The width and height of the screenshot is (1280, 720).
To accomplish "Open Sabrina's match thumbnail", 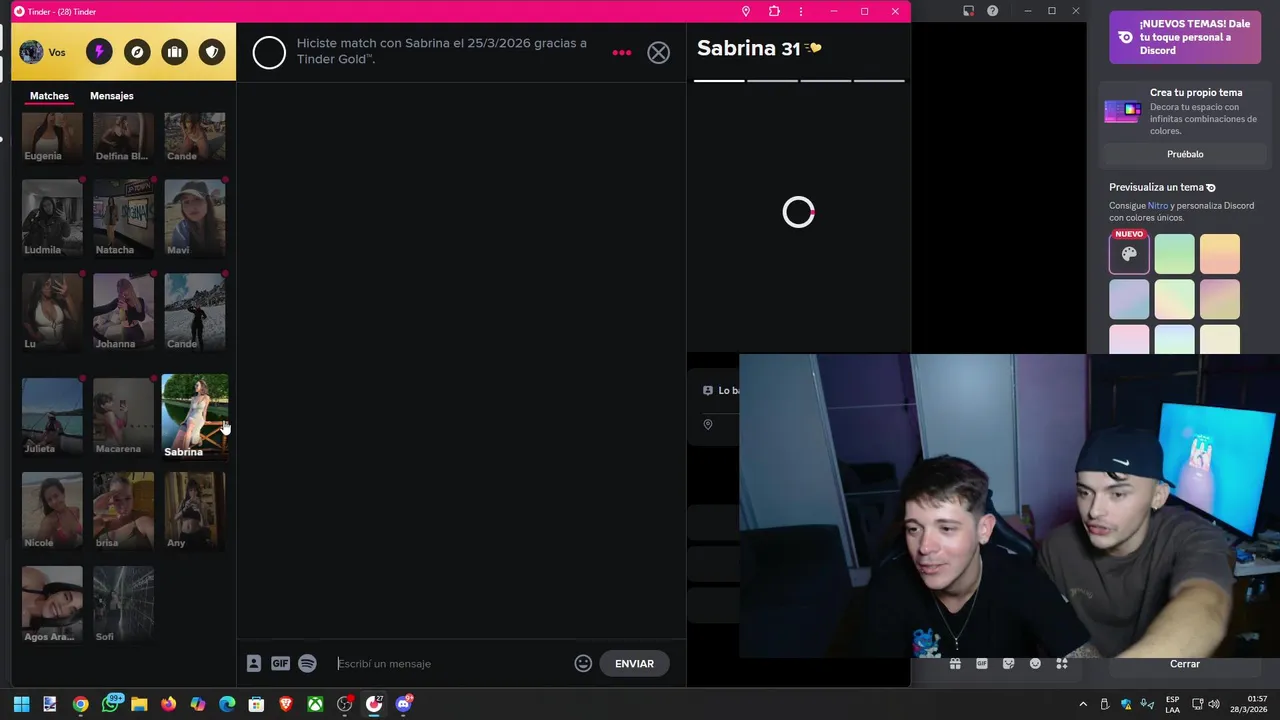I will (194, 416).
